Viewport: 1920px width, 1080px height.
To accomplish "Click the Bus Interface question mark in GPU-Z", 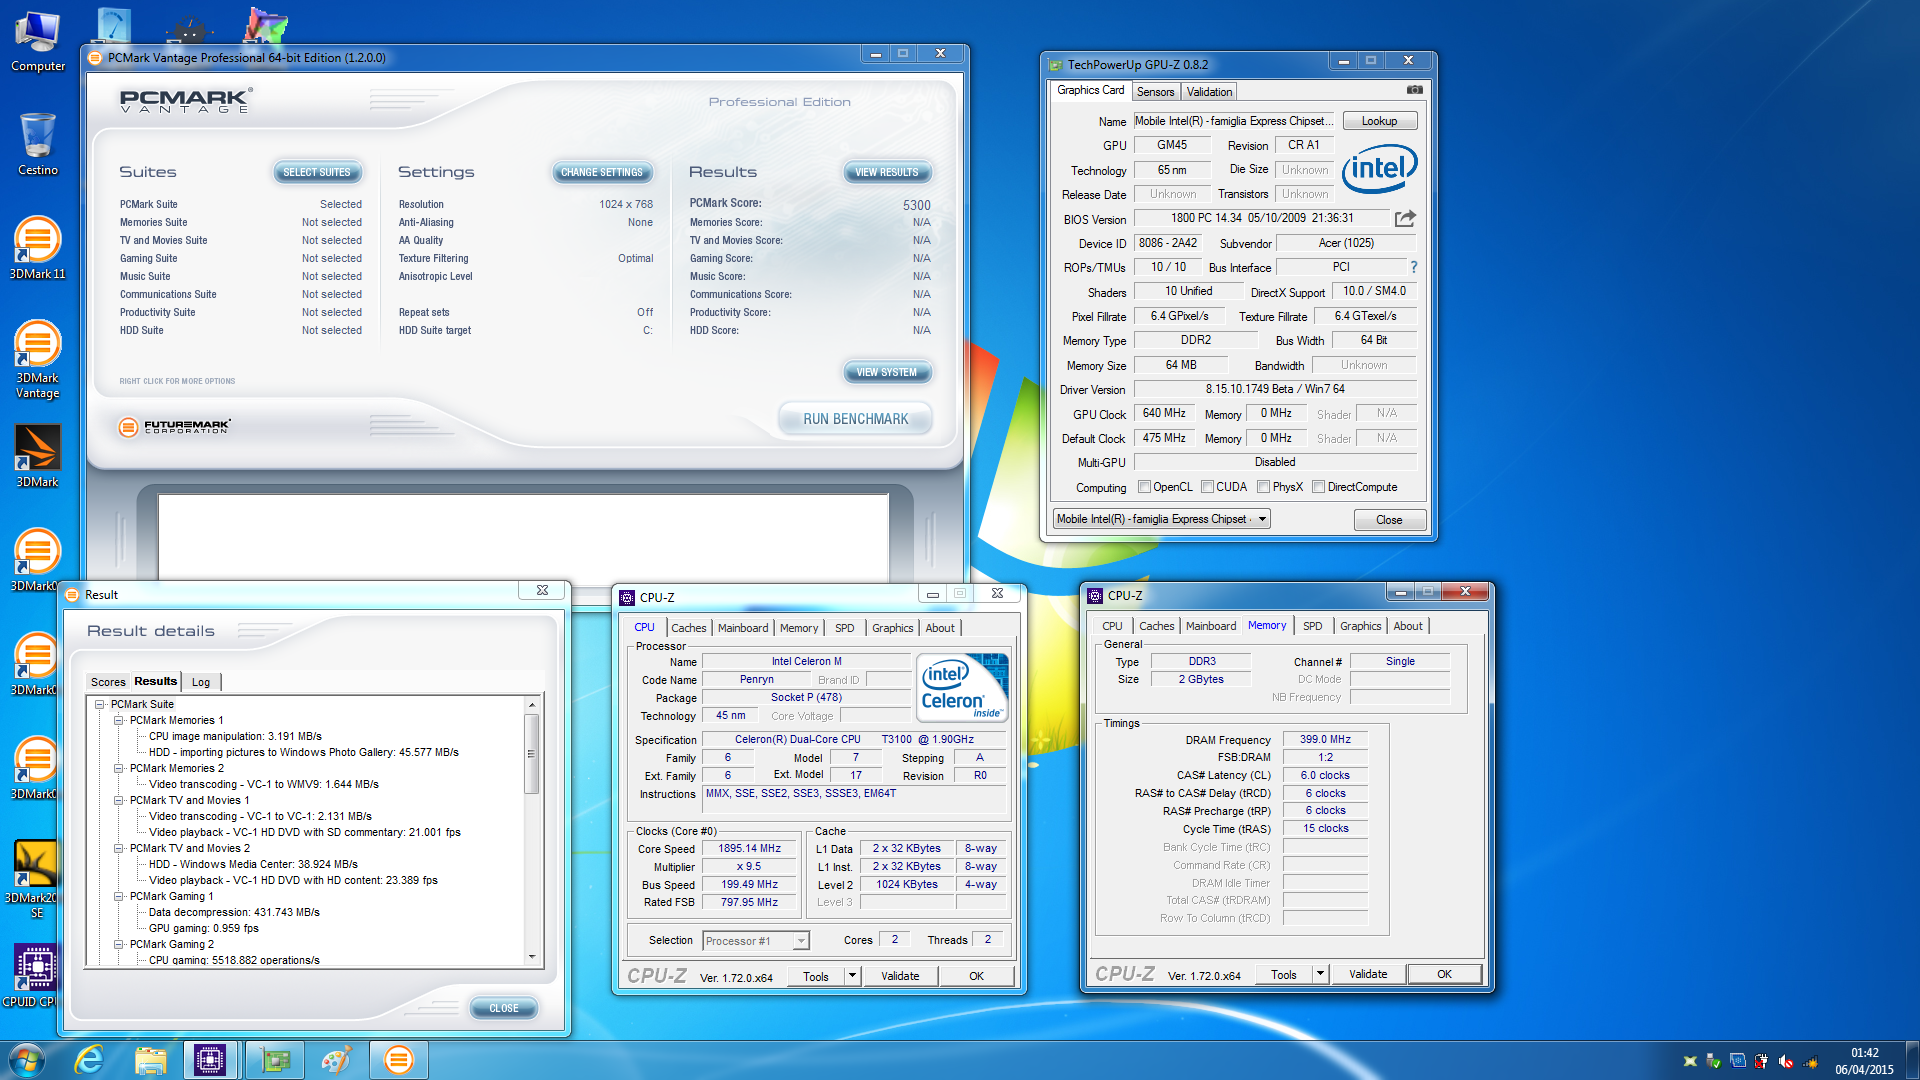I will (1414, 267).
